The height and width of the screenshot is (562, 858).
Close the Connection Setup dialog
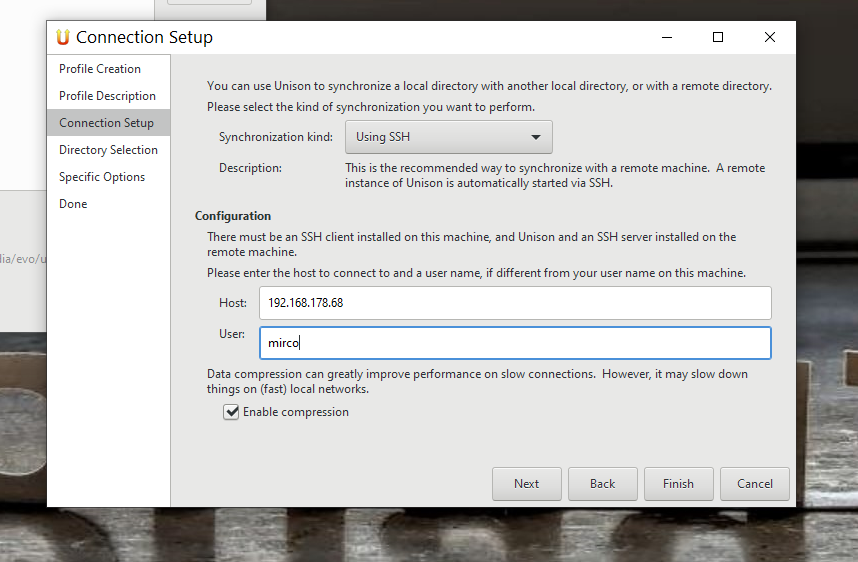click(769, 37)
